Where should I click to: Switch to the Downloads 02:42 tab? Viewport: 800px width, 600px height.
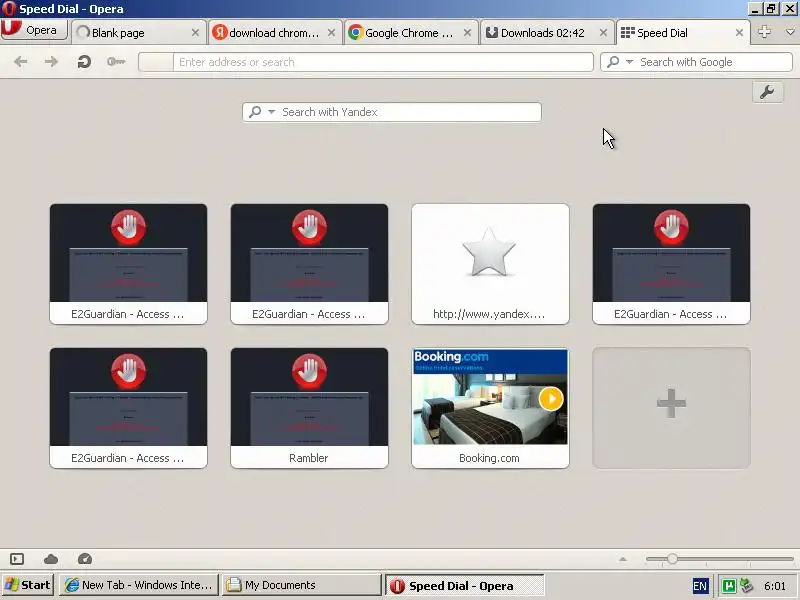coord(546,33)
